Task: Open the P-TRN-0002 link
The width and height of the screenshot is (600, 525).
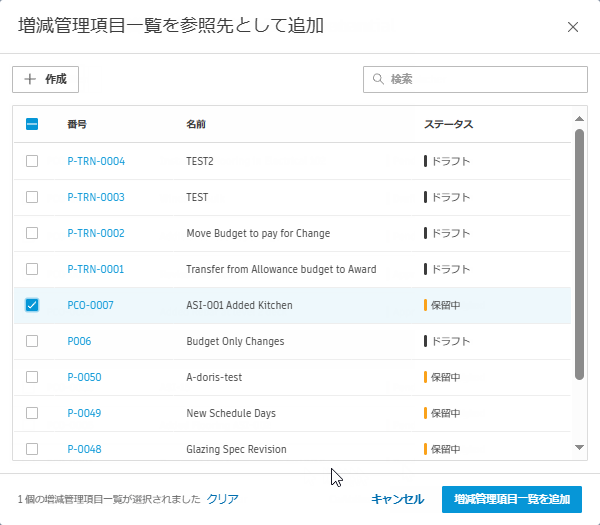Action: click(x=96, y=233)
